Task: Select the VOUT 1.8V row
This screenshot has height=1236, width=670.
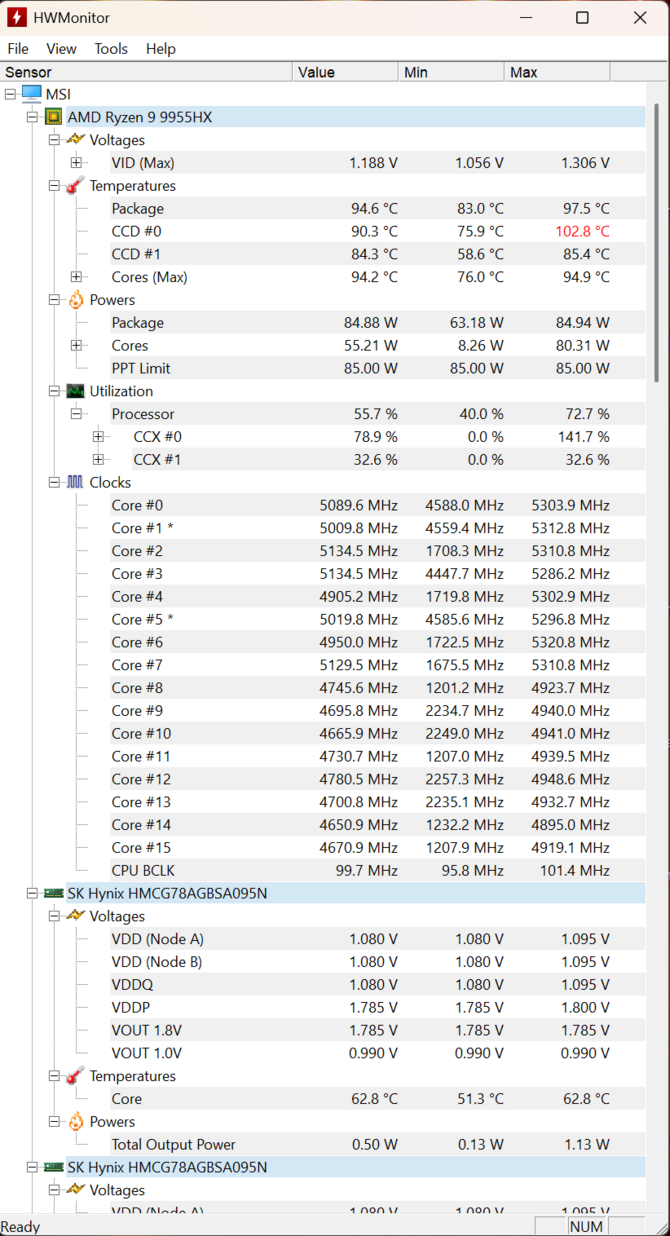Action: click(x=378, y=1030)
